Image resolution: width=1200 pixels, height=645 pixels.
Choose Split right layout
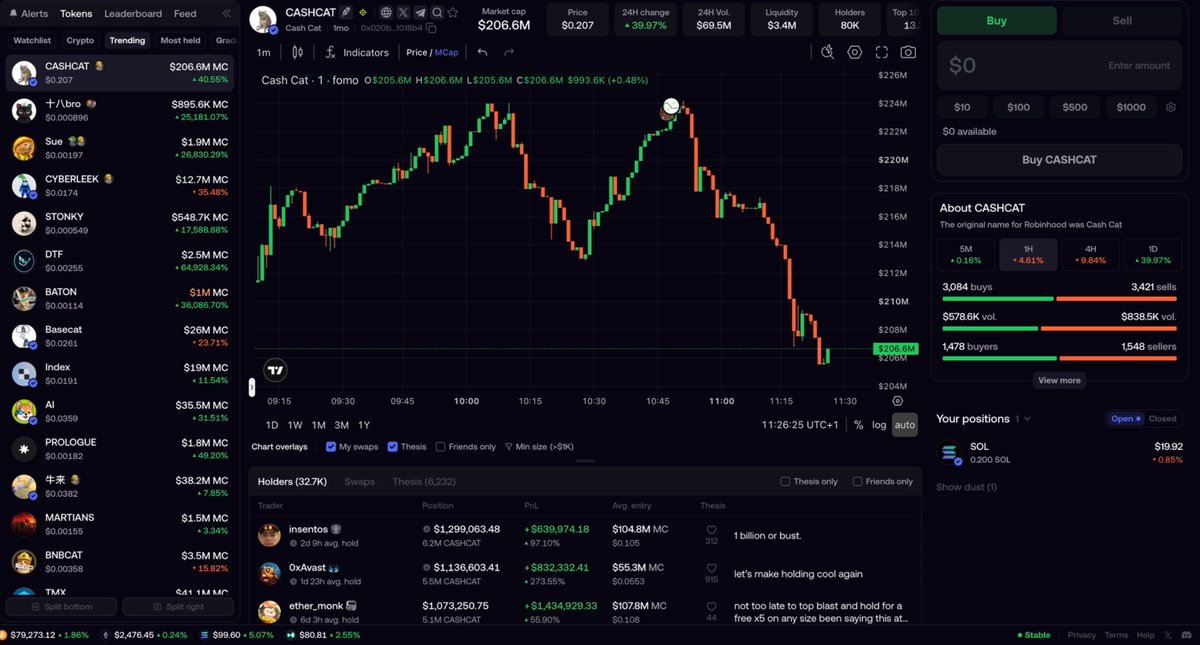(179, 607)
